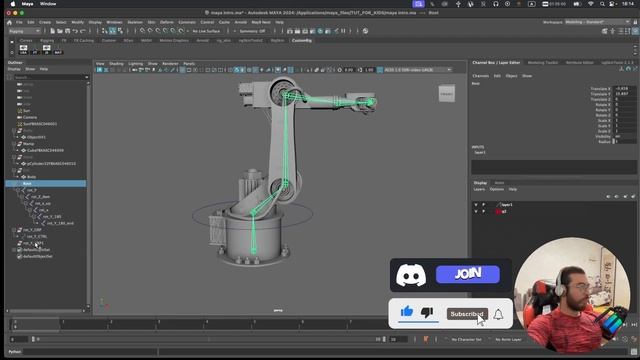Switch to the Attribute Editor tab
Viewport: 640px width, 360px height.
coord(580,62)
